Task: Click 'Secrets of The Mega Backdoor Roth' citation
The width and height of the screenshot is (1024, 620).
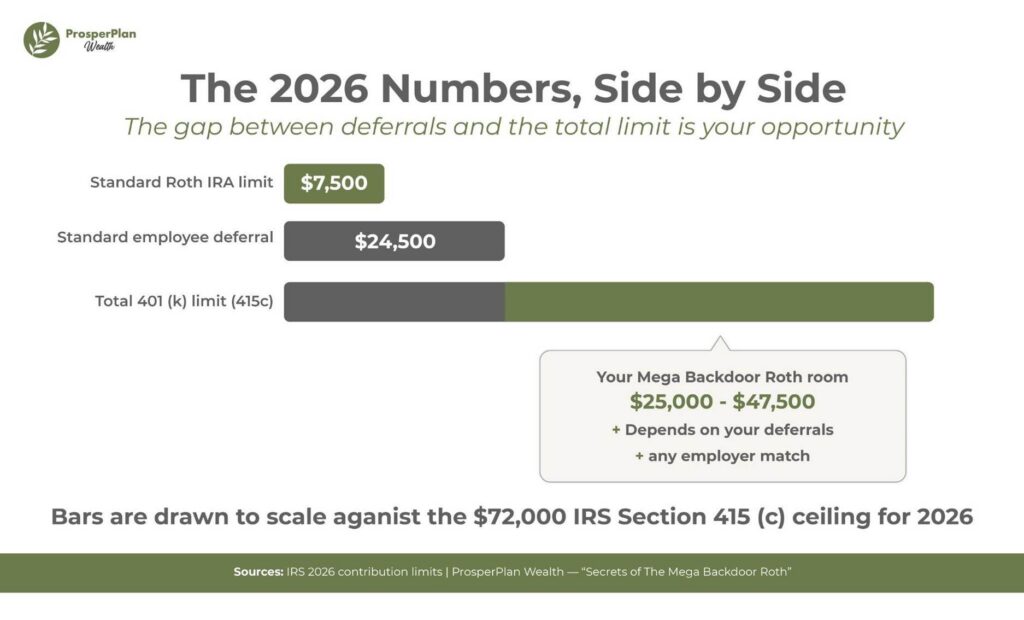Action: tap(686, 572)
